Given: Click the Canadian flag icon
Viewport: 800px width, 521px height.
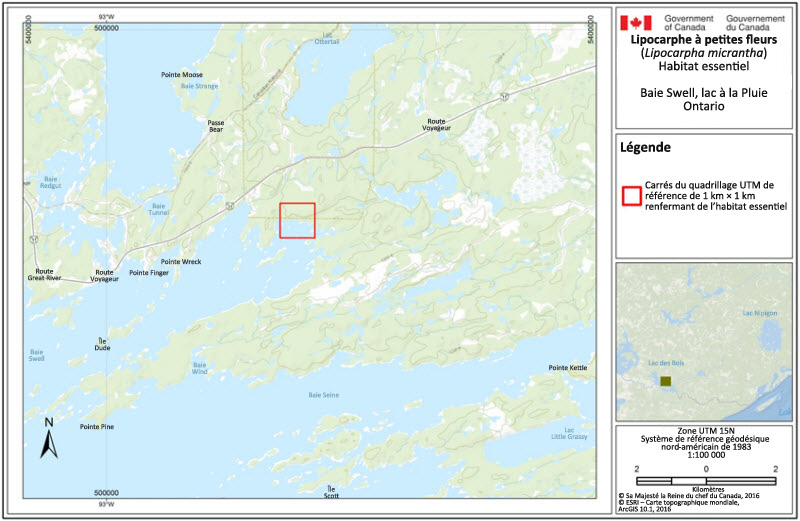Looking at the screenshot, I should 636,22.
